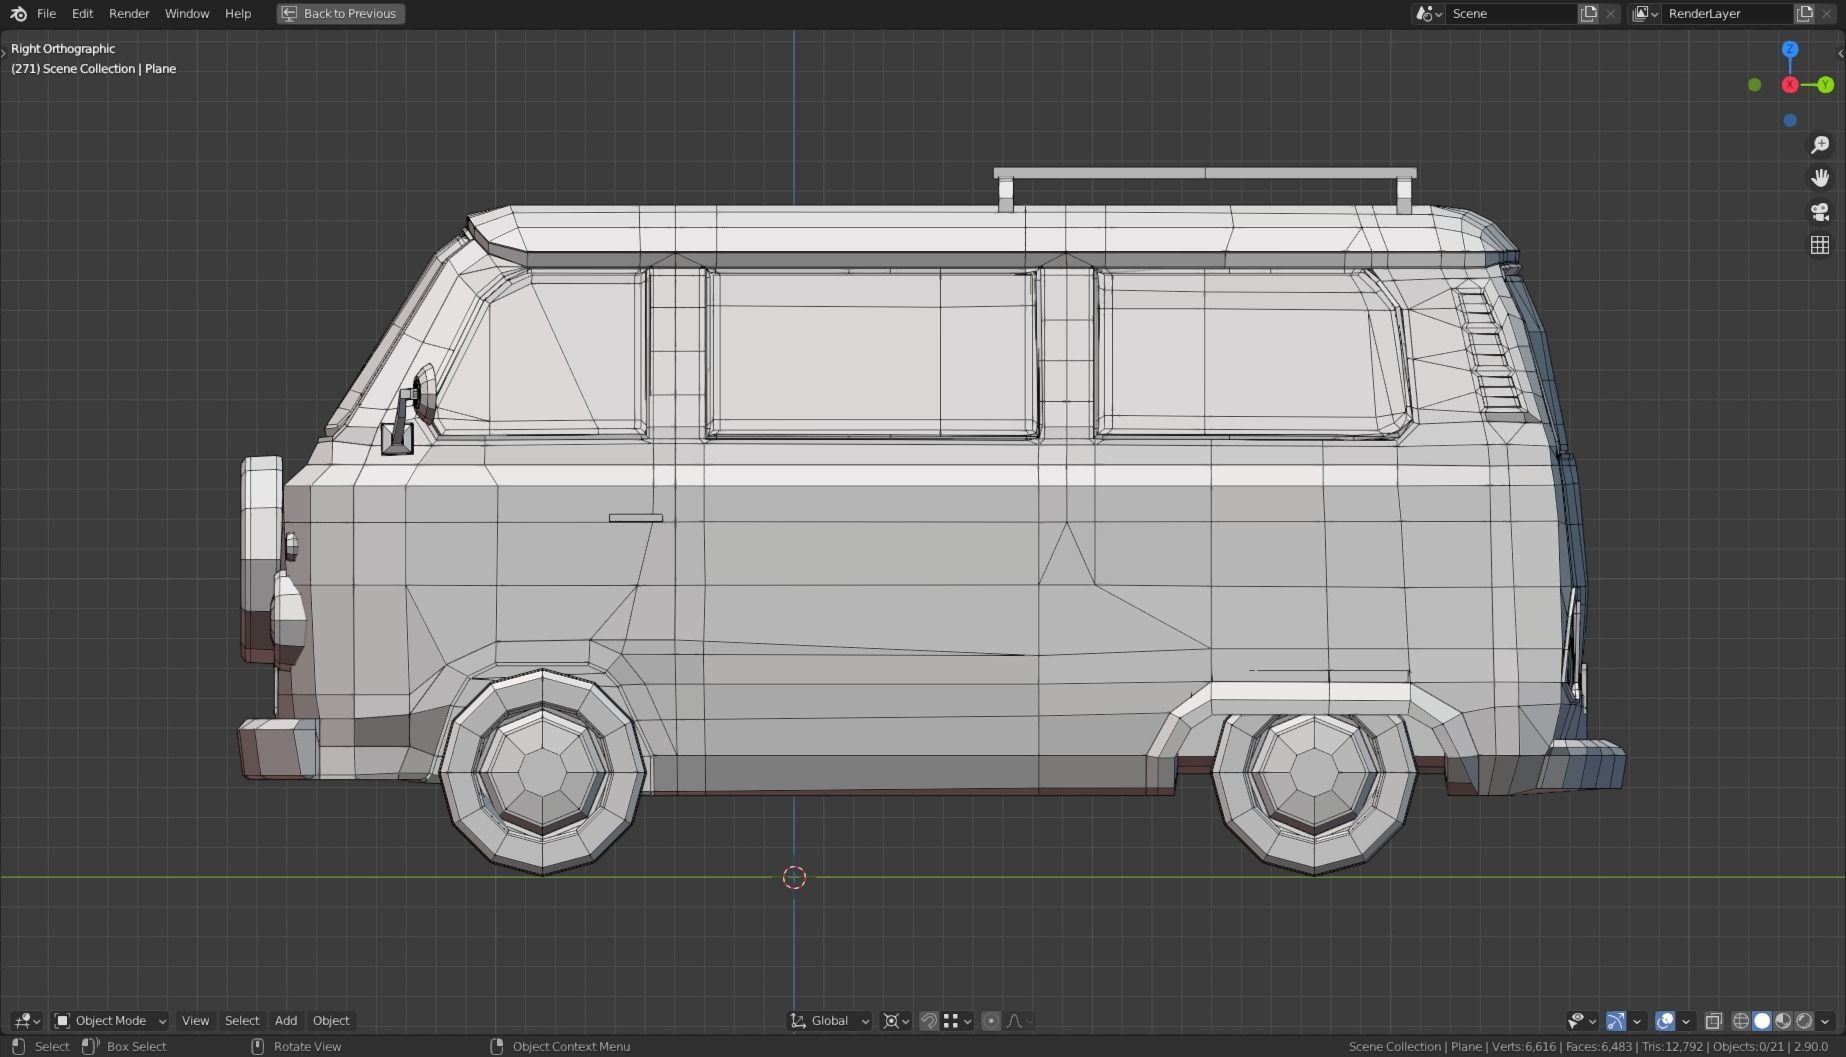Open the viewport overlays dropdown arrow
The height and width of the screenshot is (1057, 1846).
tap(1686, 1020)
